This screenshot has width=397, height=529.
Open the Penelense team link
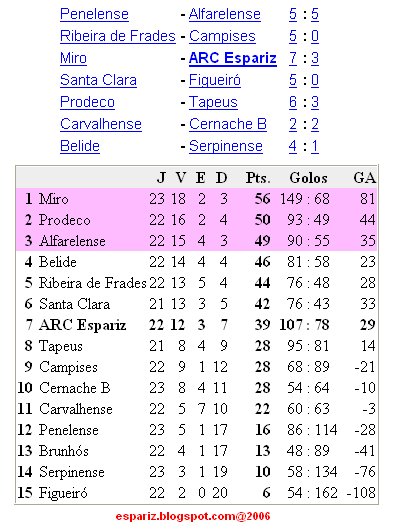[94, 14]
